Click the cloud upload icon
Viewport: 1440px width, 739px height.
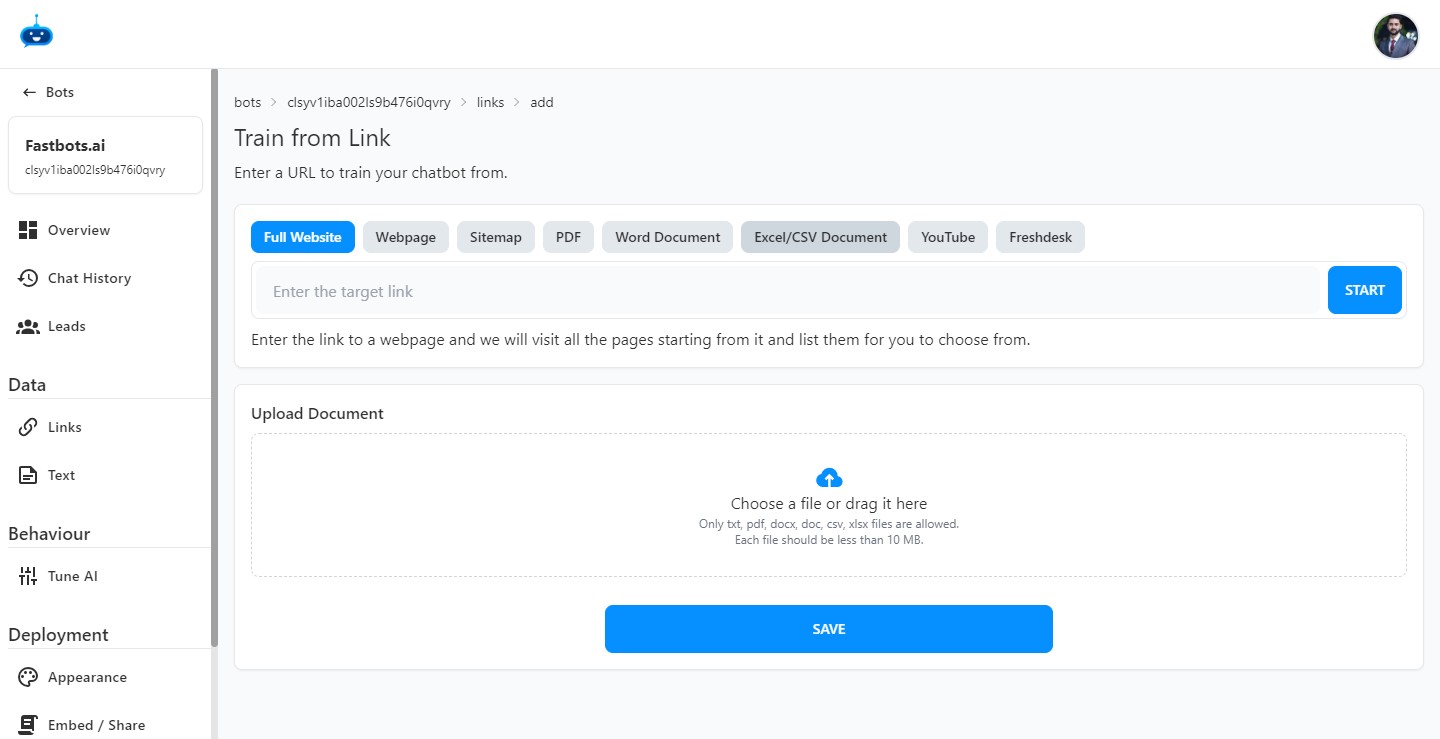[x=829, y=478]
